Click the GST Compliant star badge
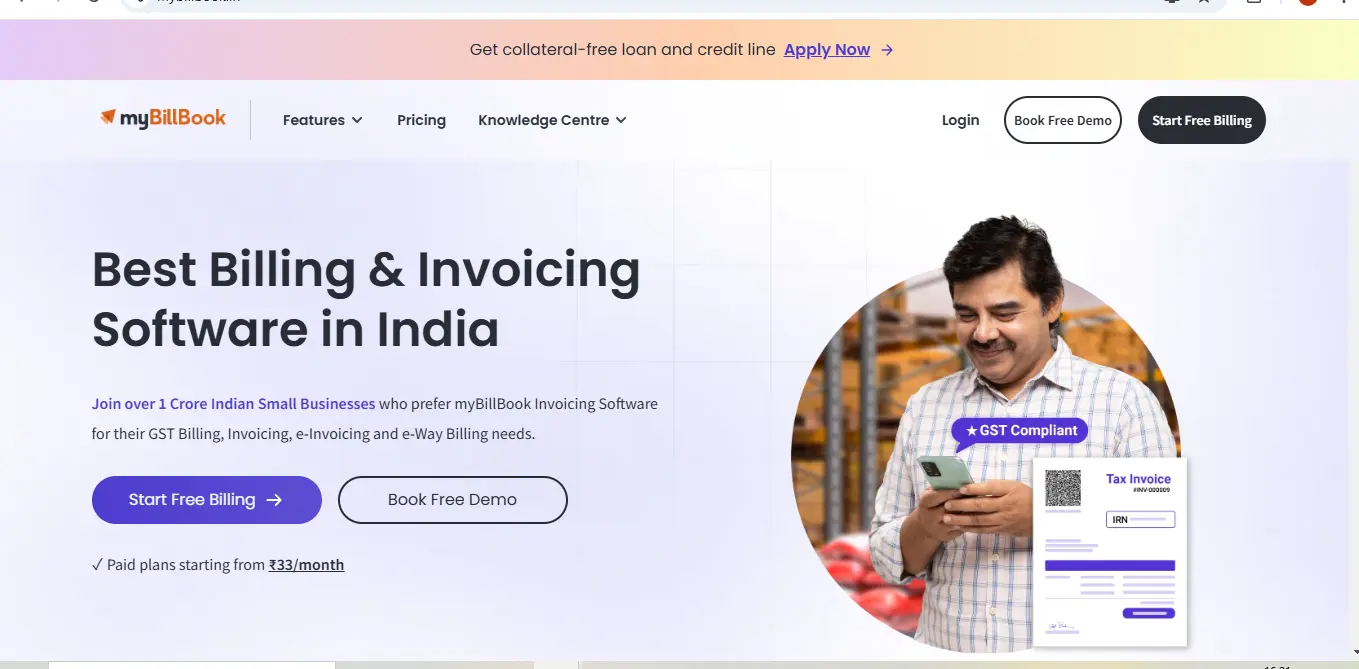The height and width of the screenshot is (669, 1359). click(1019, 431)
